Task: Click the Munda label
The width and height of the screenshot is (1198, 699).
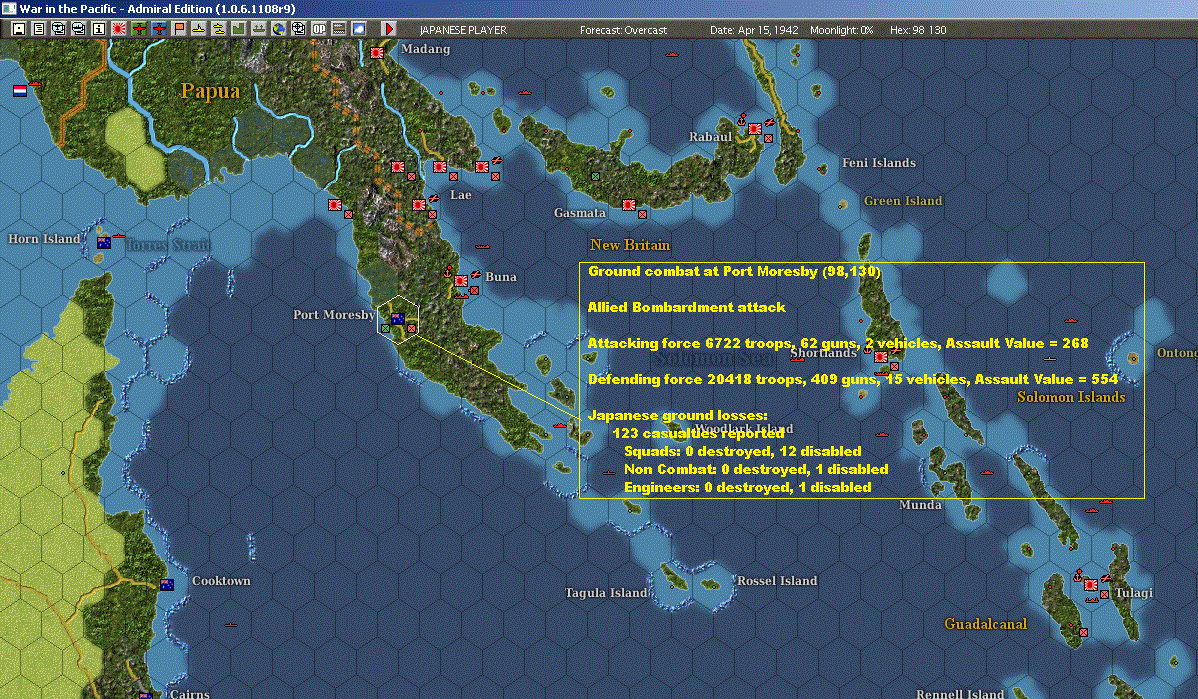Action: pos(920,505)
